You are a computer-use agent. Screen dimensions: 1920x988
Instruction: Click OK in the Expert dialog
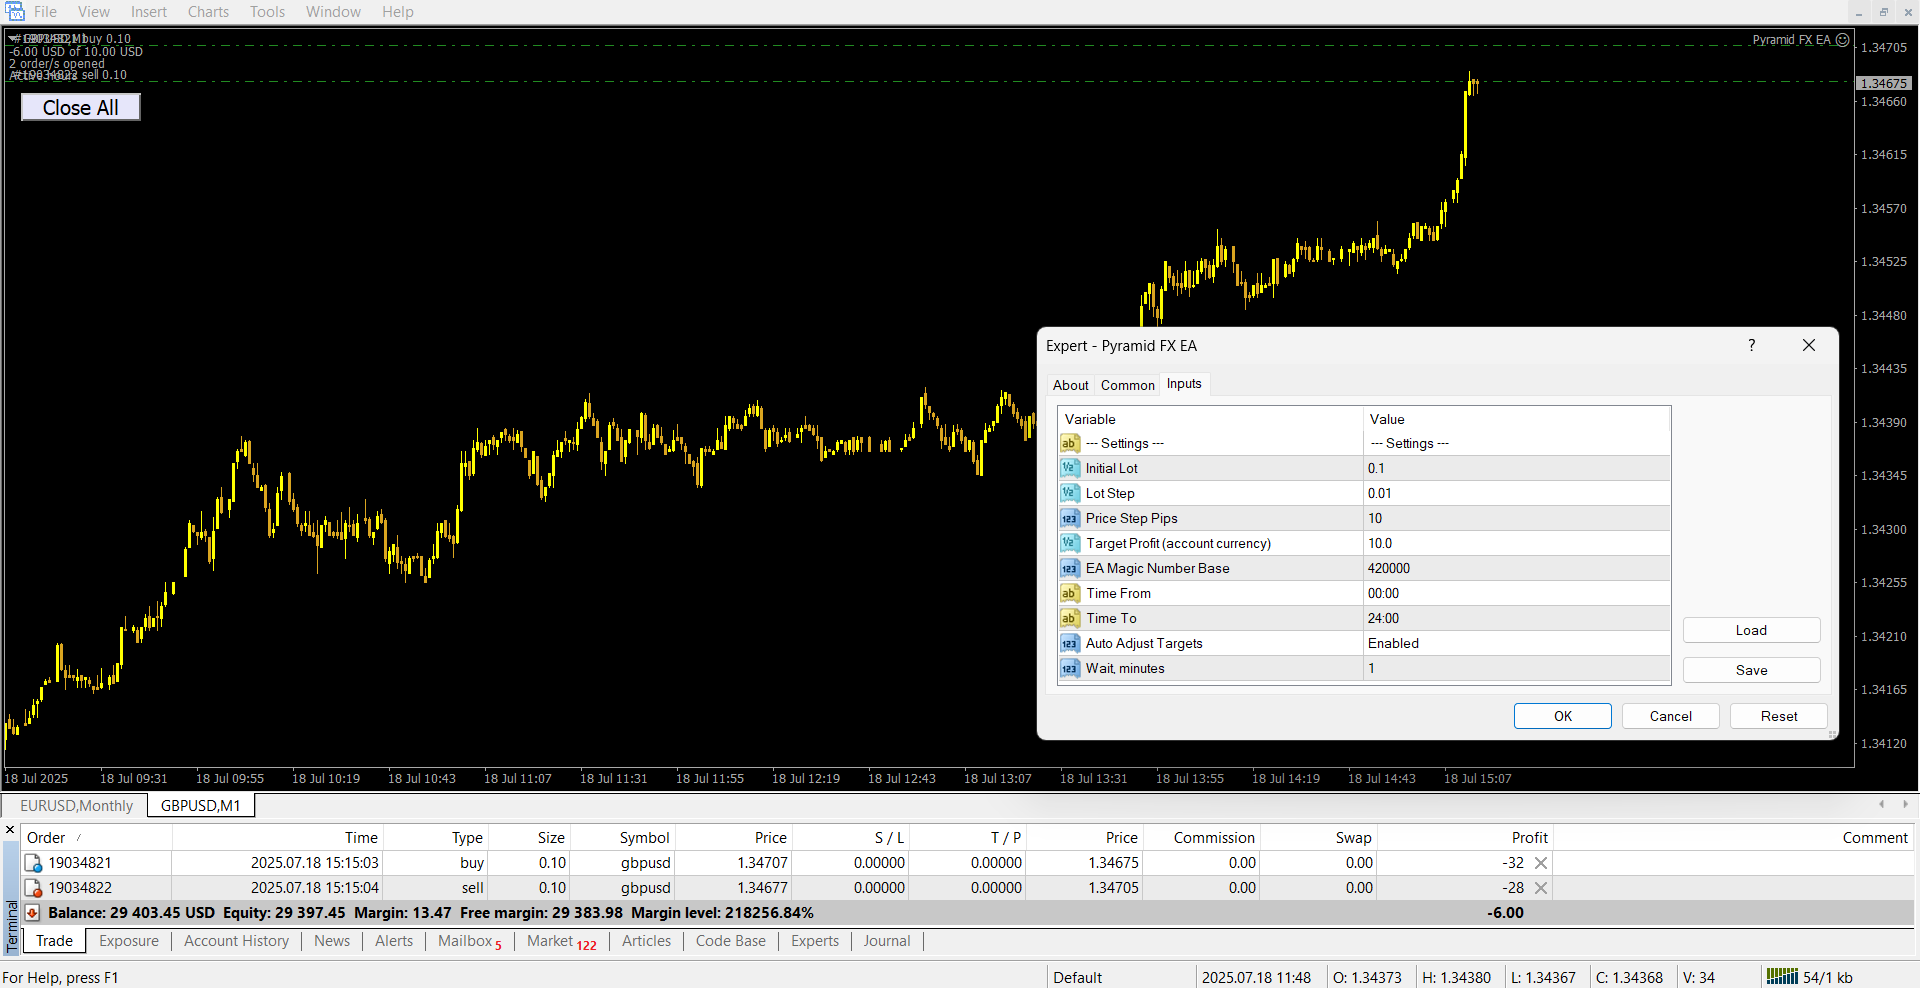click(x=1562, y=716)
